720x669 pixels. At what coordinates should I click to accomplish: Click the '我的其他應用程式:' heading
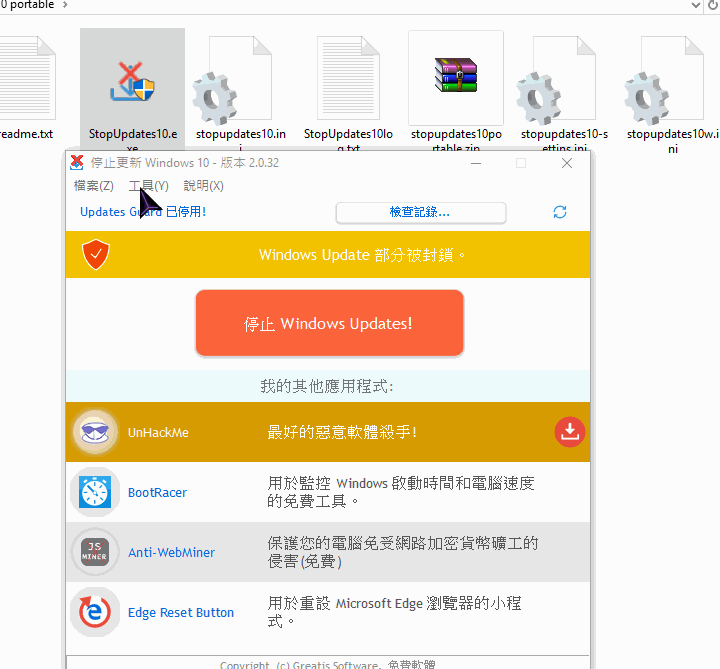[327, 386]
